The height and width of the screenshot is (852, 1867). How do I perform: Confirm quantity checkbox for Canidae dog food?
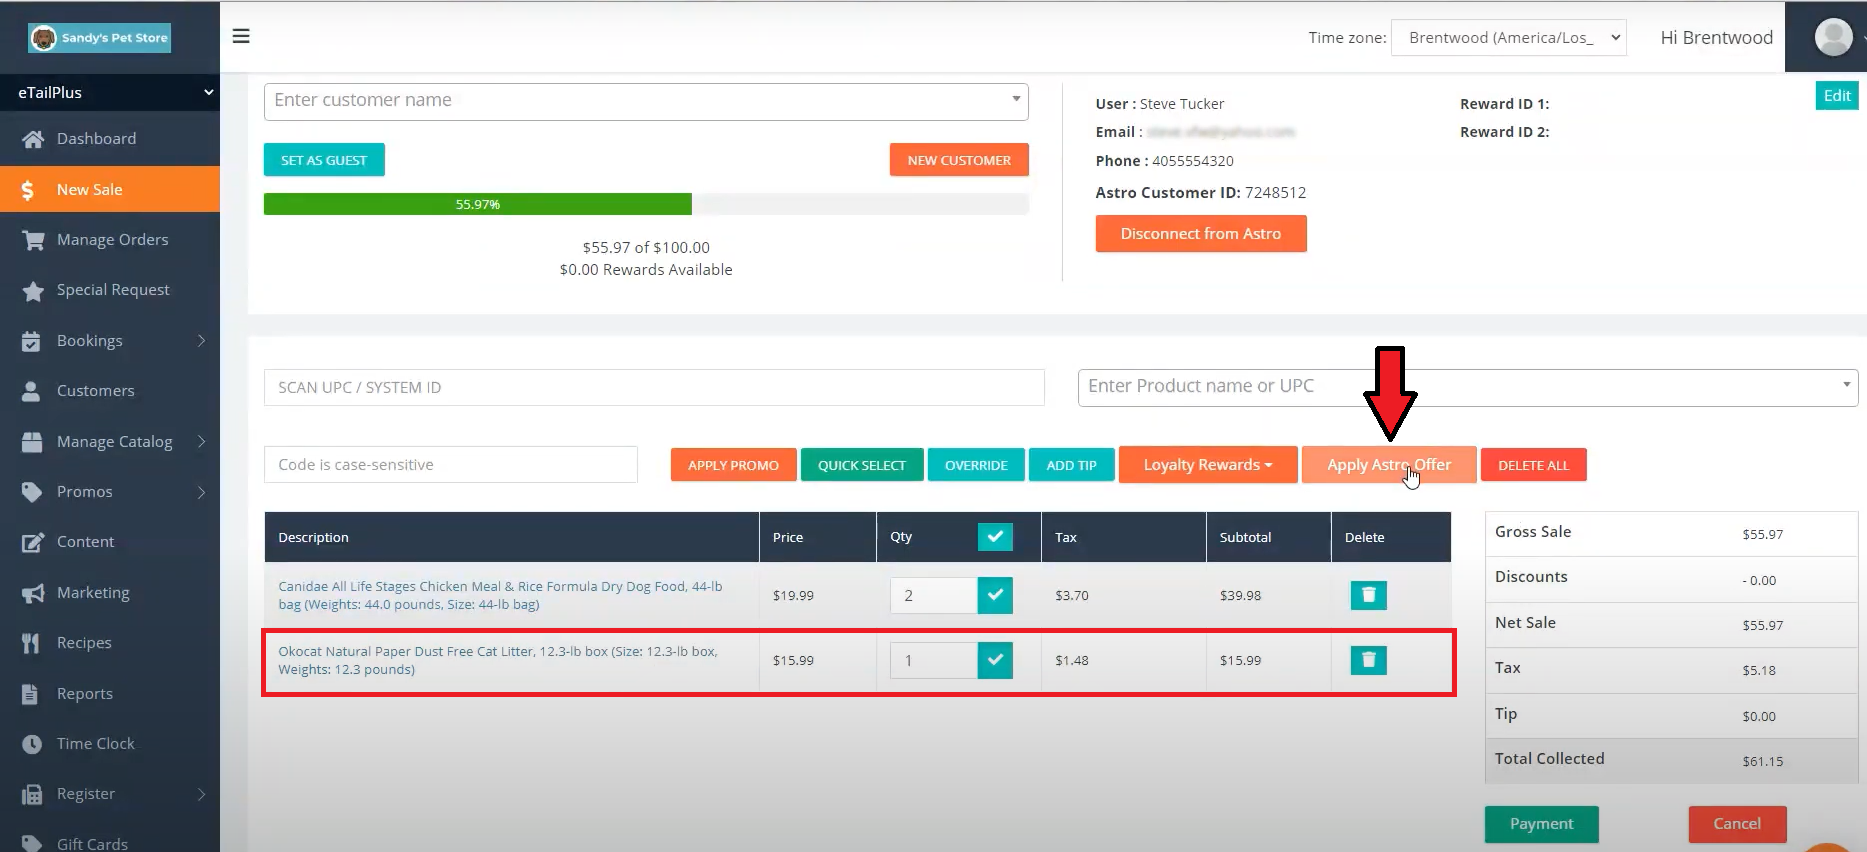pos(994,595)
